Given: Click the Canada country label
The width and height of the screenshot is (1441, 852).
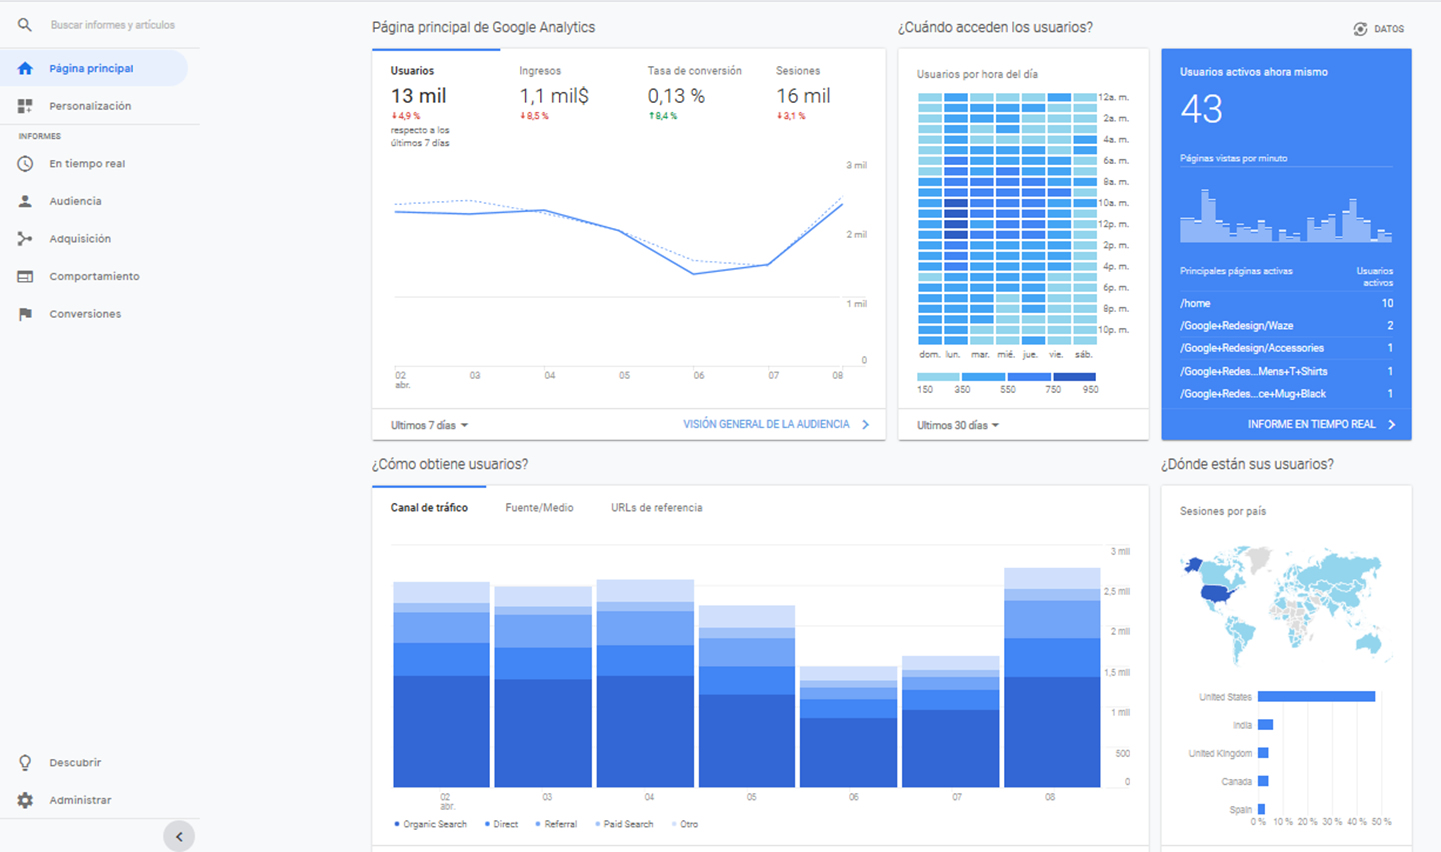Looking at the screenshot, I should (1236, 782).
